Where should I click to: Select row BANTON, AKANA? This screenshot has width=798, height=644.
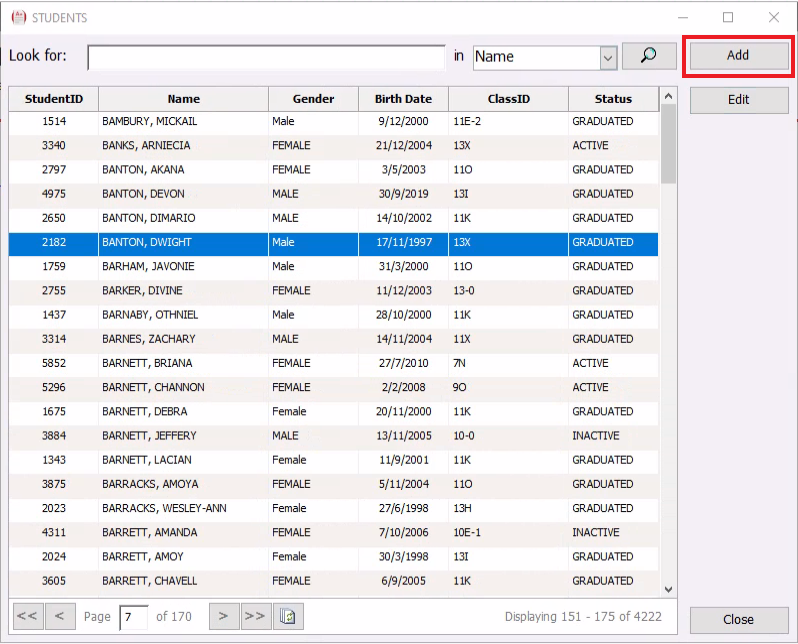[x=333, y=170]
